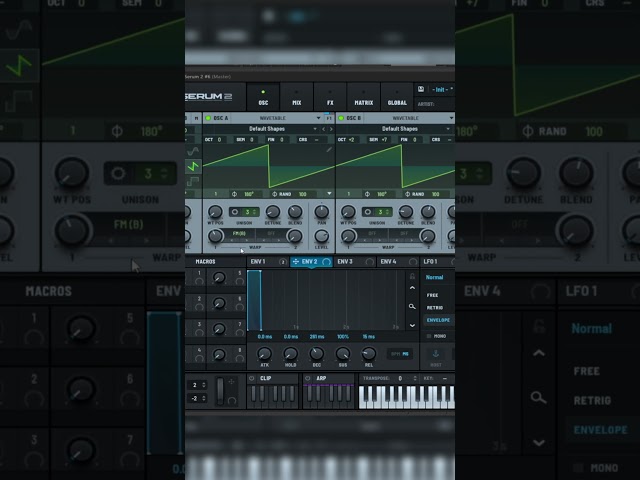Toggle BPM/MS time mode switch
The image size is (640, 480).
coord(400,354)
